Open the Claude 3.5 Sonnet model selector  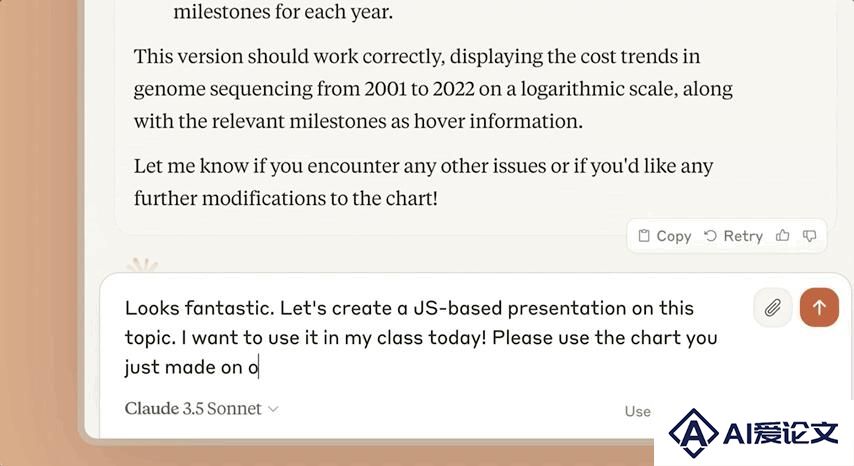tap(201, 408)
